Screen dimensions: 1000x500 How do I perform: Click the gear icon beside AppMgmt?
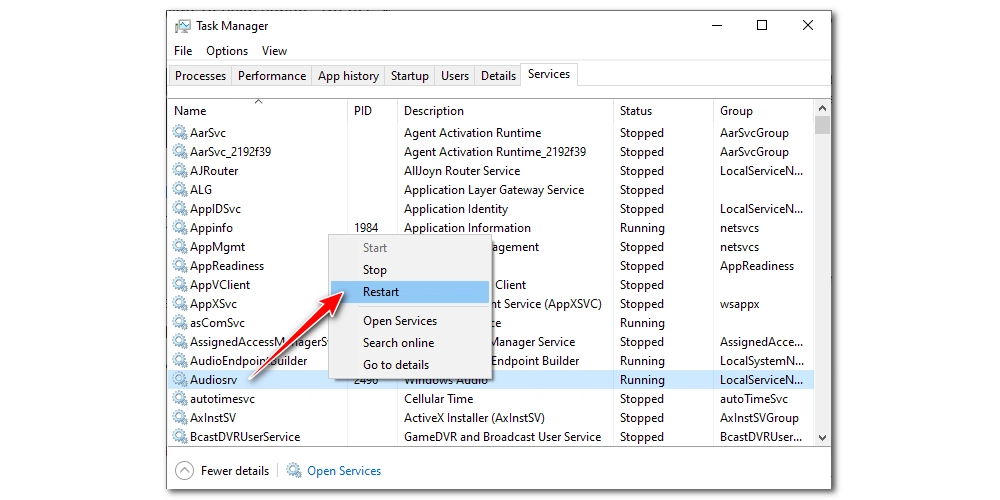[180, 247]
